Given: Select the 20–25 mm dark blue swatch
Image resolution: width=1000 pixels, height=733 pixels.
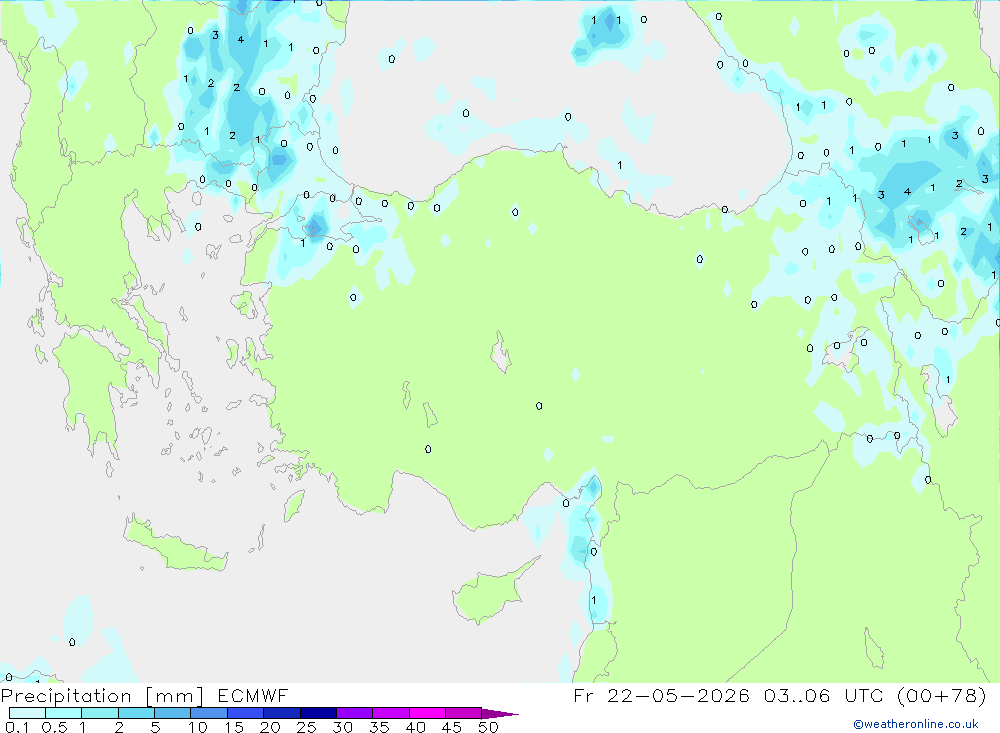Looking at the screenshot, I should pyautogui.click(x=282, y=713).
